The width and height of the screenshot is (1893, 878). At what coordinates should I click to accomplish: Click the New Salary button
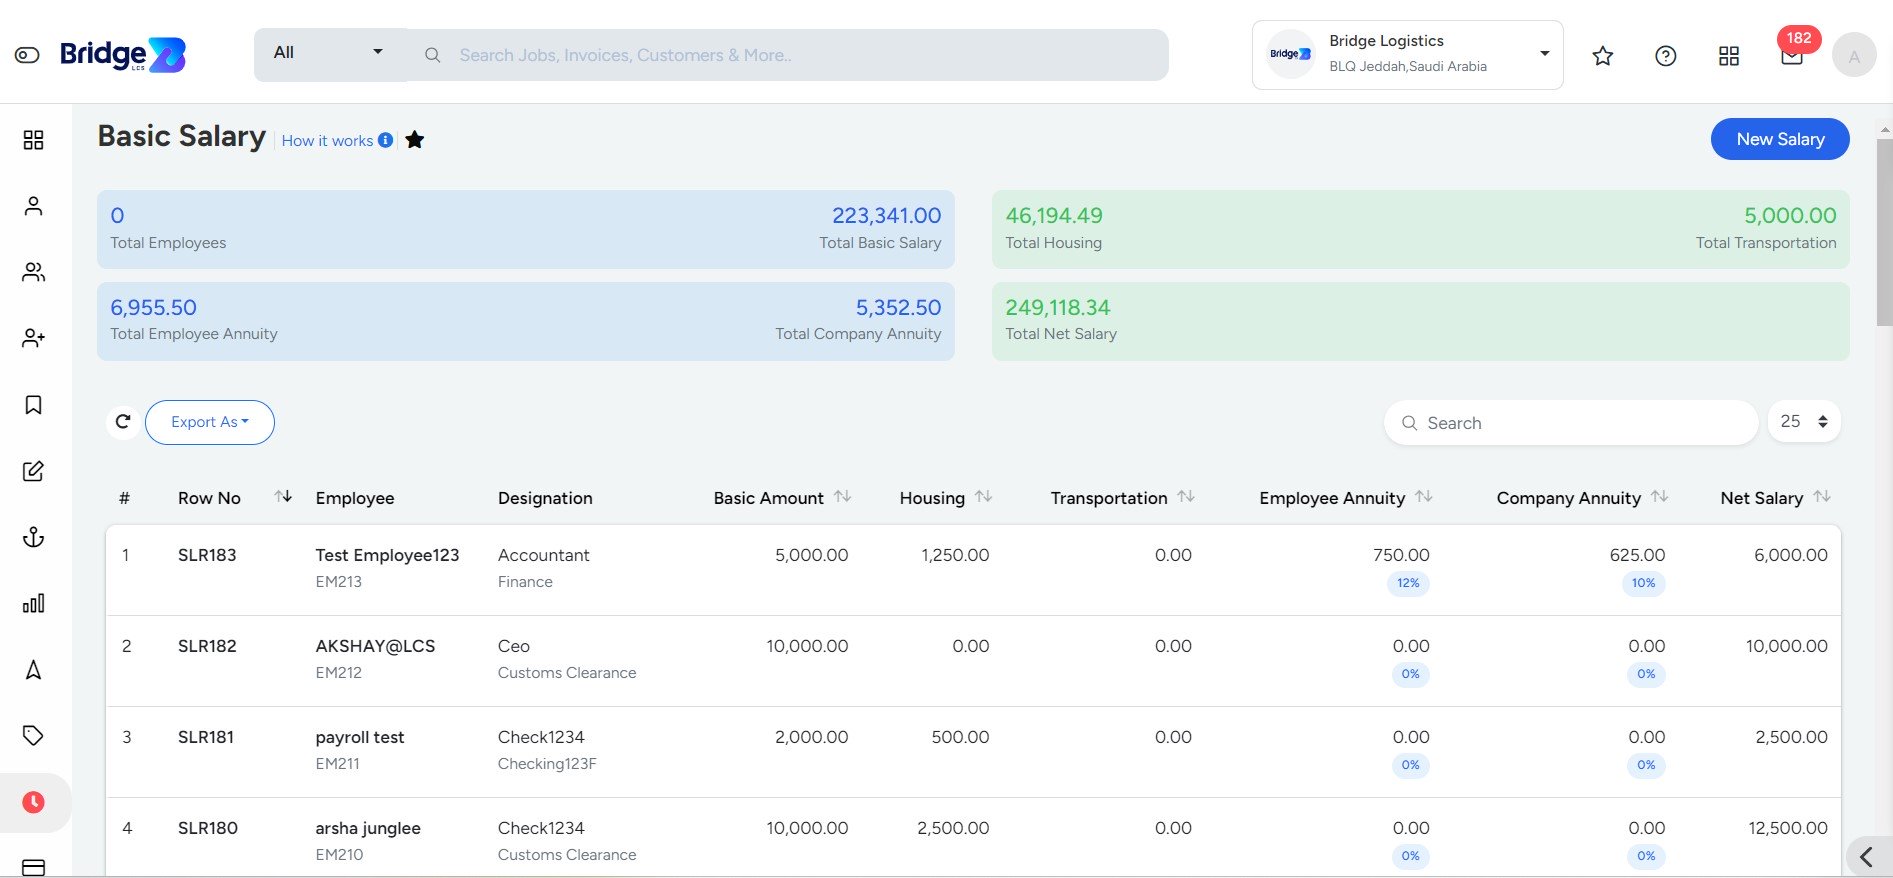pyautogui.click(x=1780, y=139)
